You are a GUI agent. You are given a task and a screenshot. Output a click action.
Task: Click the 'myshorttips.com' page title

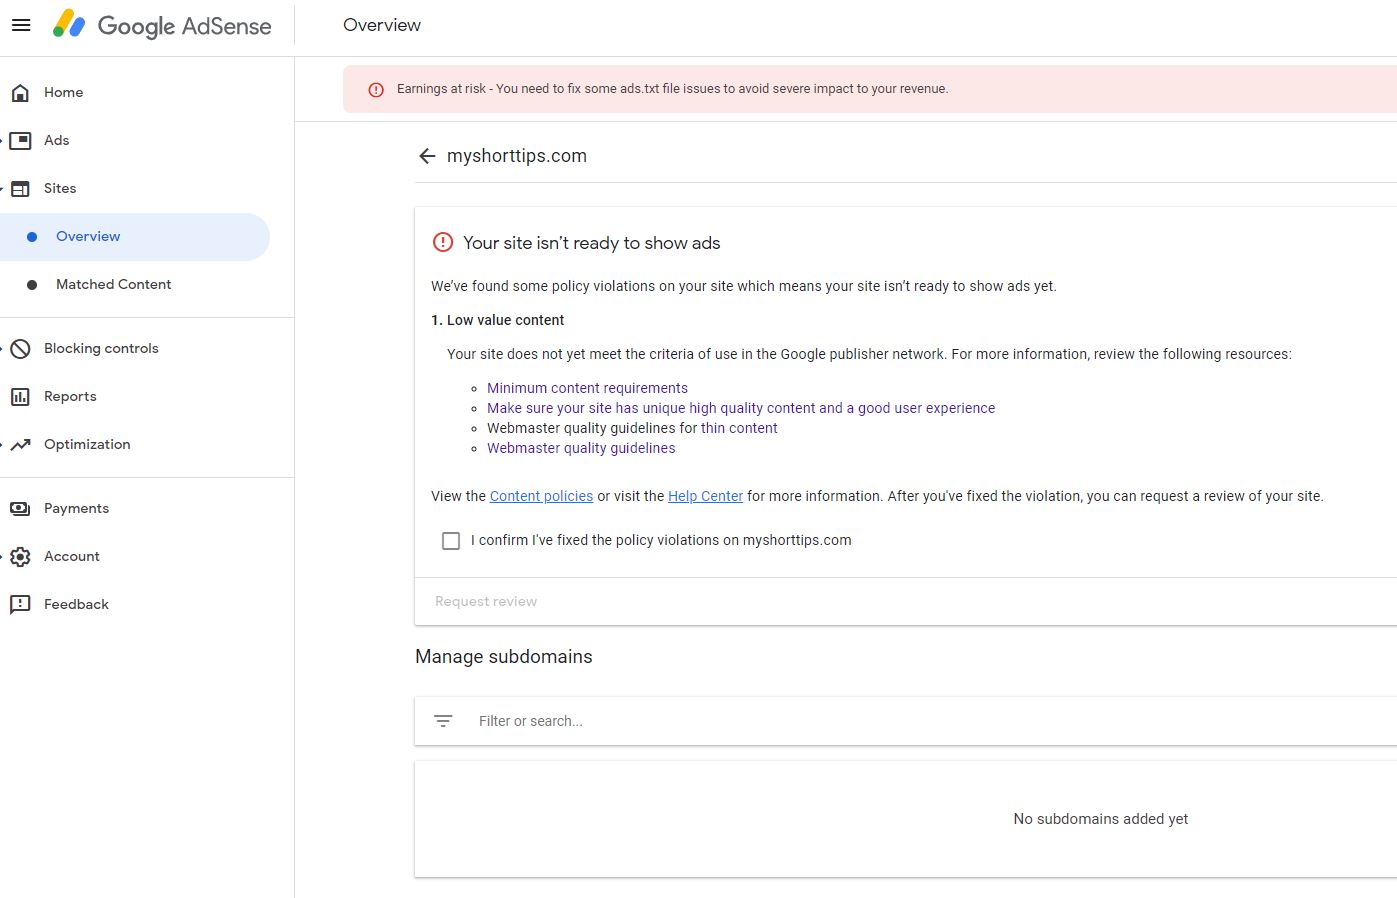pos(517,156)
